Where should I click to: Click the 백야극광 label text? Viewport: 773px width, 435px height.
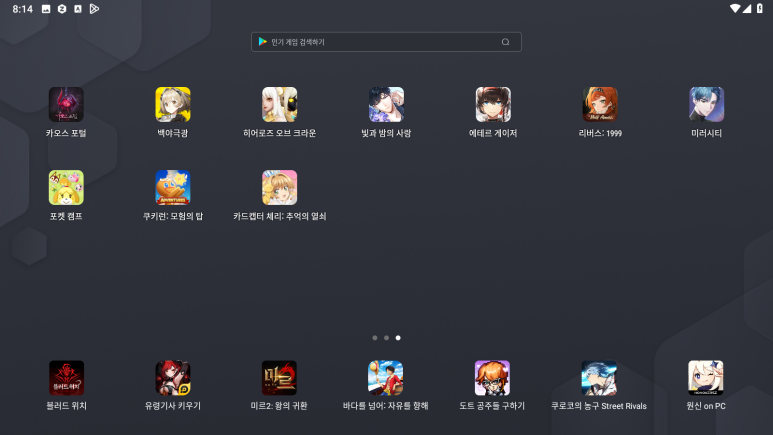[173, 133]
